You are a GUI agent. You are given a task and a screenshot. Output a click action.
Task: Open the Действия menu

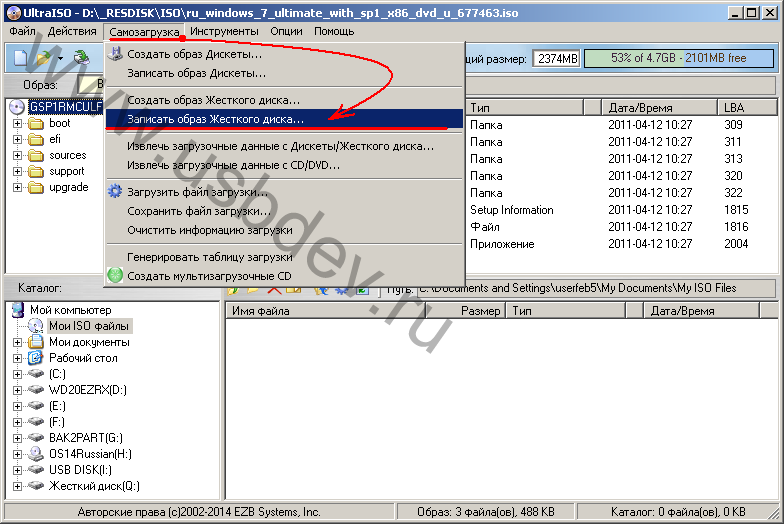coord(72,31)
